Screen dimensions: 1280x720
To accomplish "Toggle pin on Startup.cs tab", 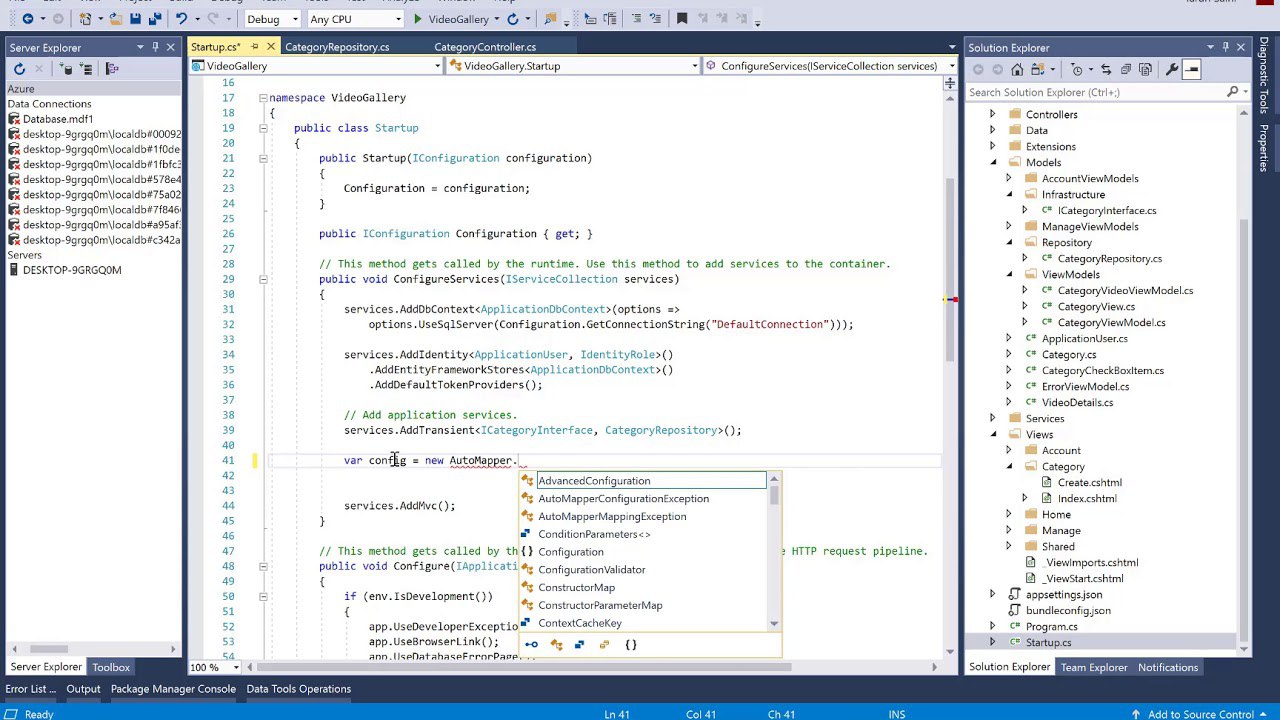I will tap(254, 47).
